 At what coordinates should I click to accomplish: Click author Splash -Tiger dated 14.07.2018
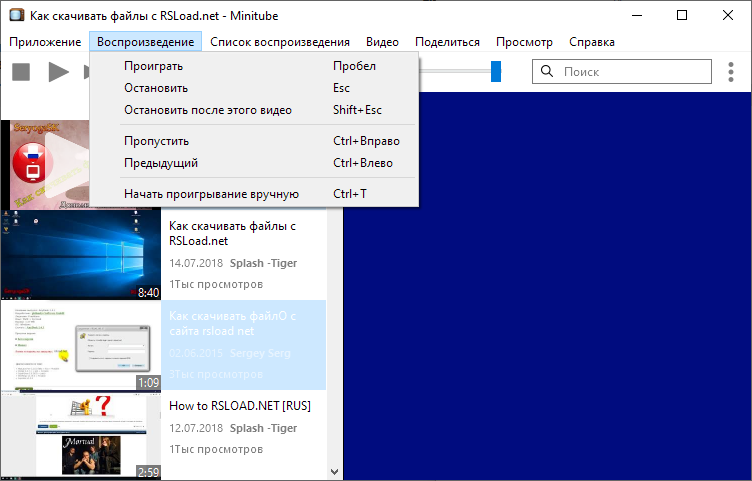click(263, 263)
